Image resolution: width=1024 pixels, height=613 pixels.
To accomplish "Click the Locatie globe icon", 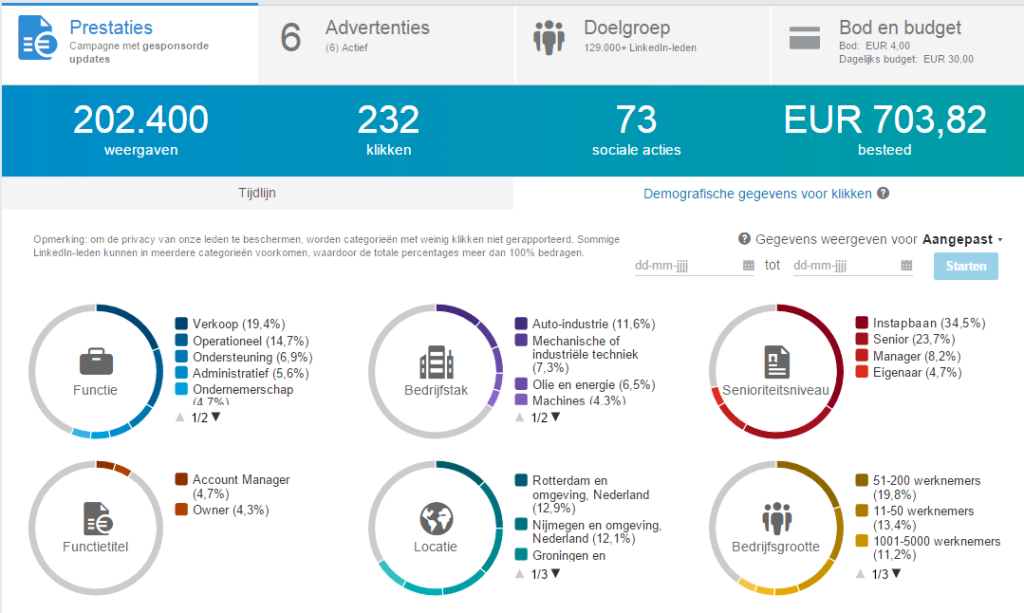I will 436,518.
